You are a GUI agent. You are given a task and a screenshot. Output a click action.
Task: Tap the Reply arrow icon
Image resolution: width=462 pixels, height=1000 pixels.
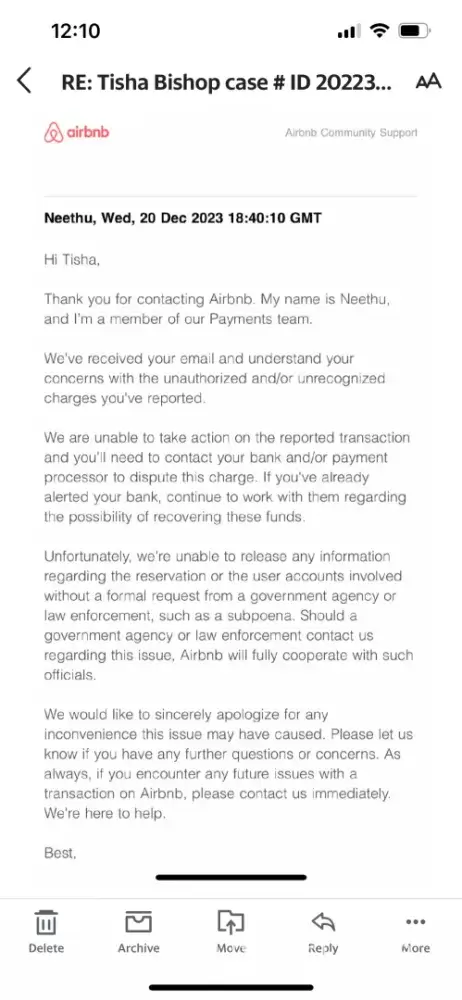(x=323, y=922)
